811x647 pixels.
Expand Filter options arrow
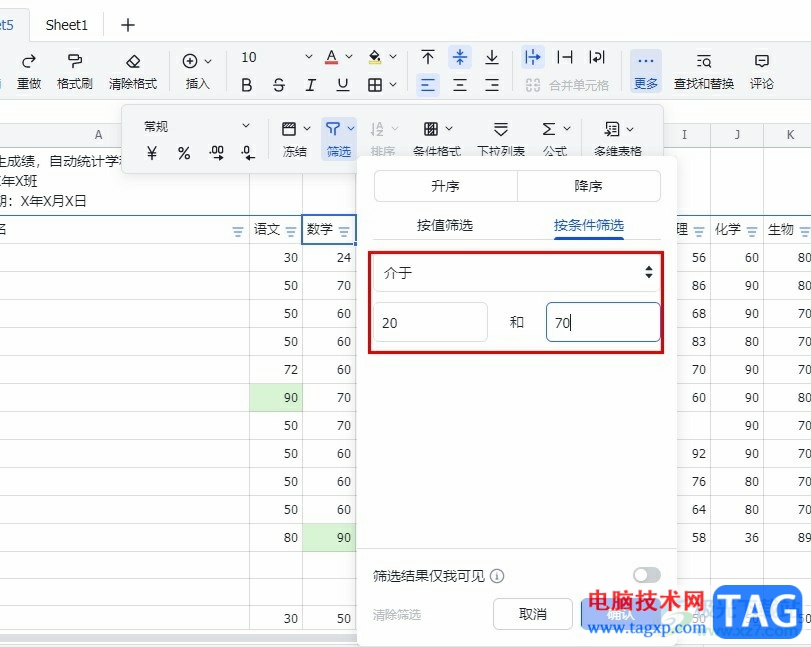pos(351,129)
